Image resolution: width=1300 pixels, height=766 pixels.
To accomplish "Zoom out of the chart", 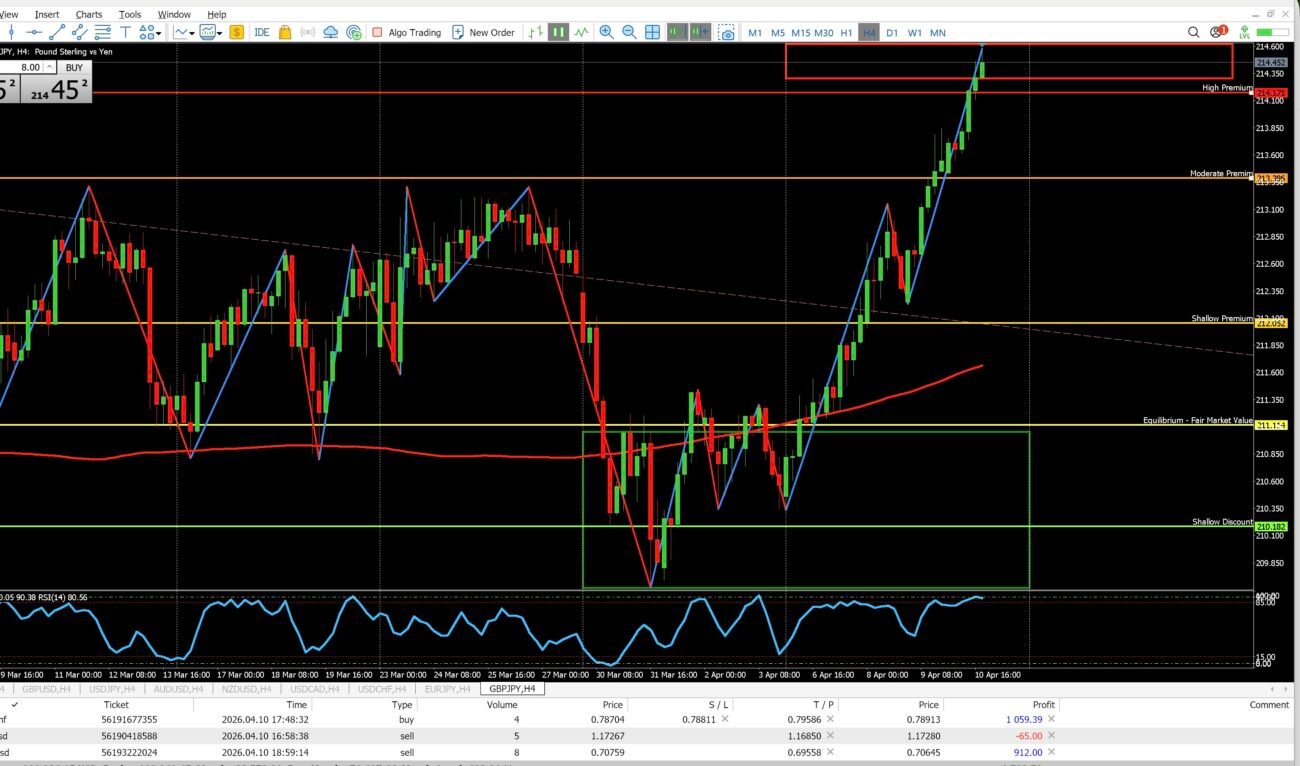I will [629, 32].
